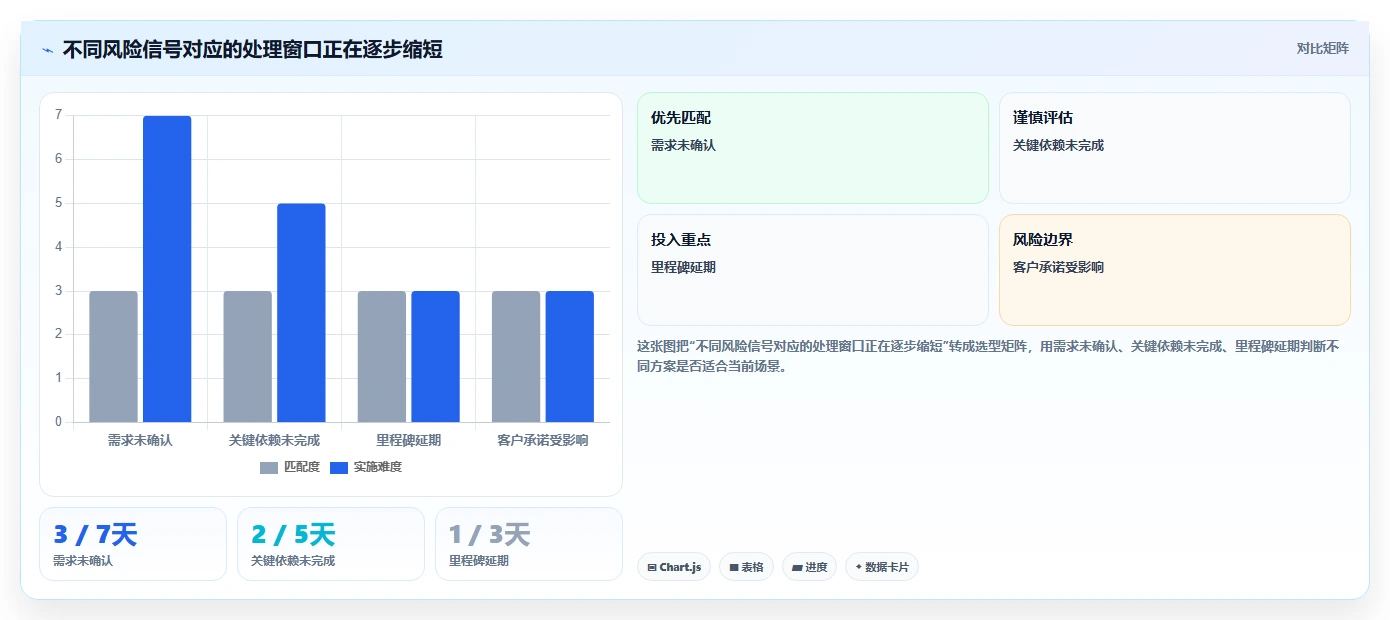Click the 实施难度 legend label
The height and width of the screenshot is (620, 1390).
[378, 467]
